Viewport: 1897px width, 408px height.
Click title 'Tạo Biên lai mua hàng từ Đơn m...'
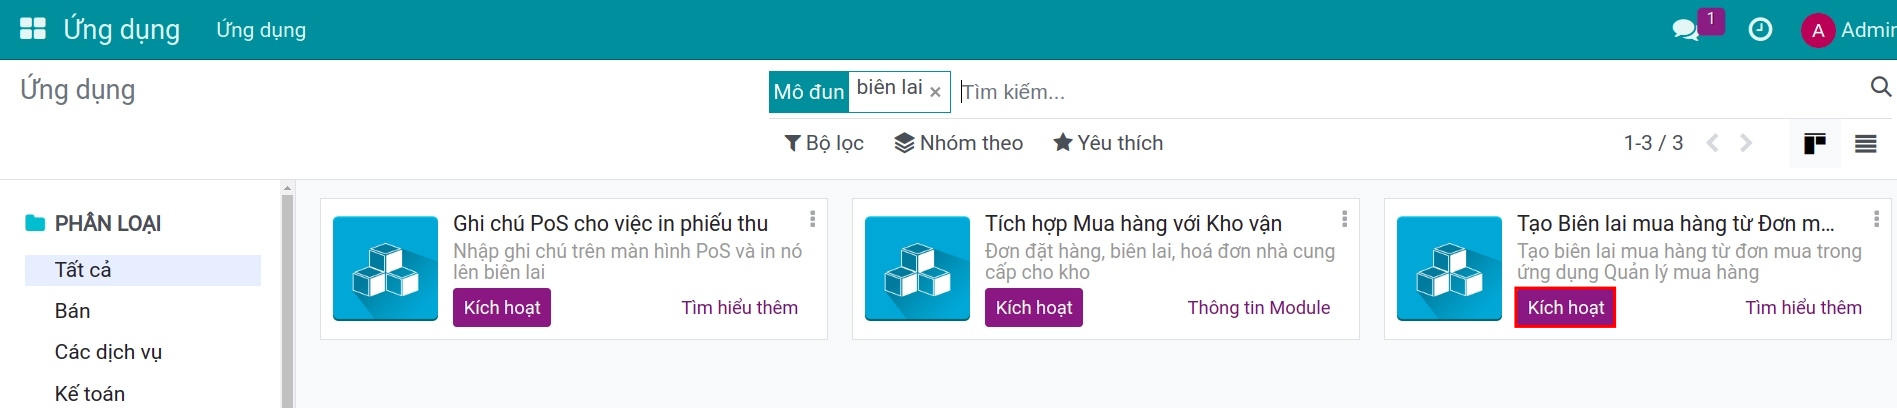pyautogui.click(x=1676, y=223)
